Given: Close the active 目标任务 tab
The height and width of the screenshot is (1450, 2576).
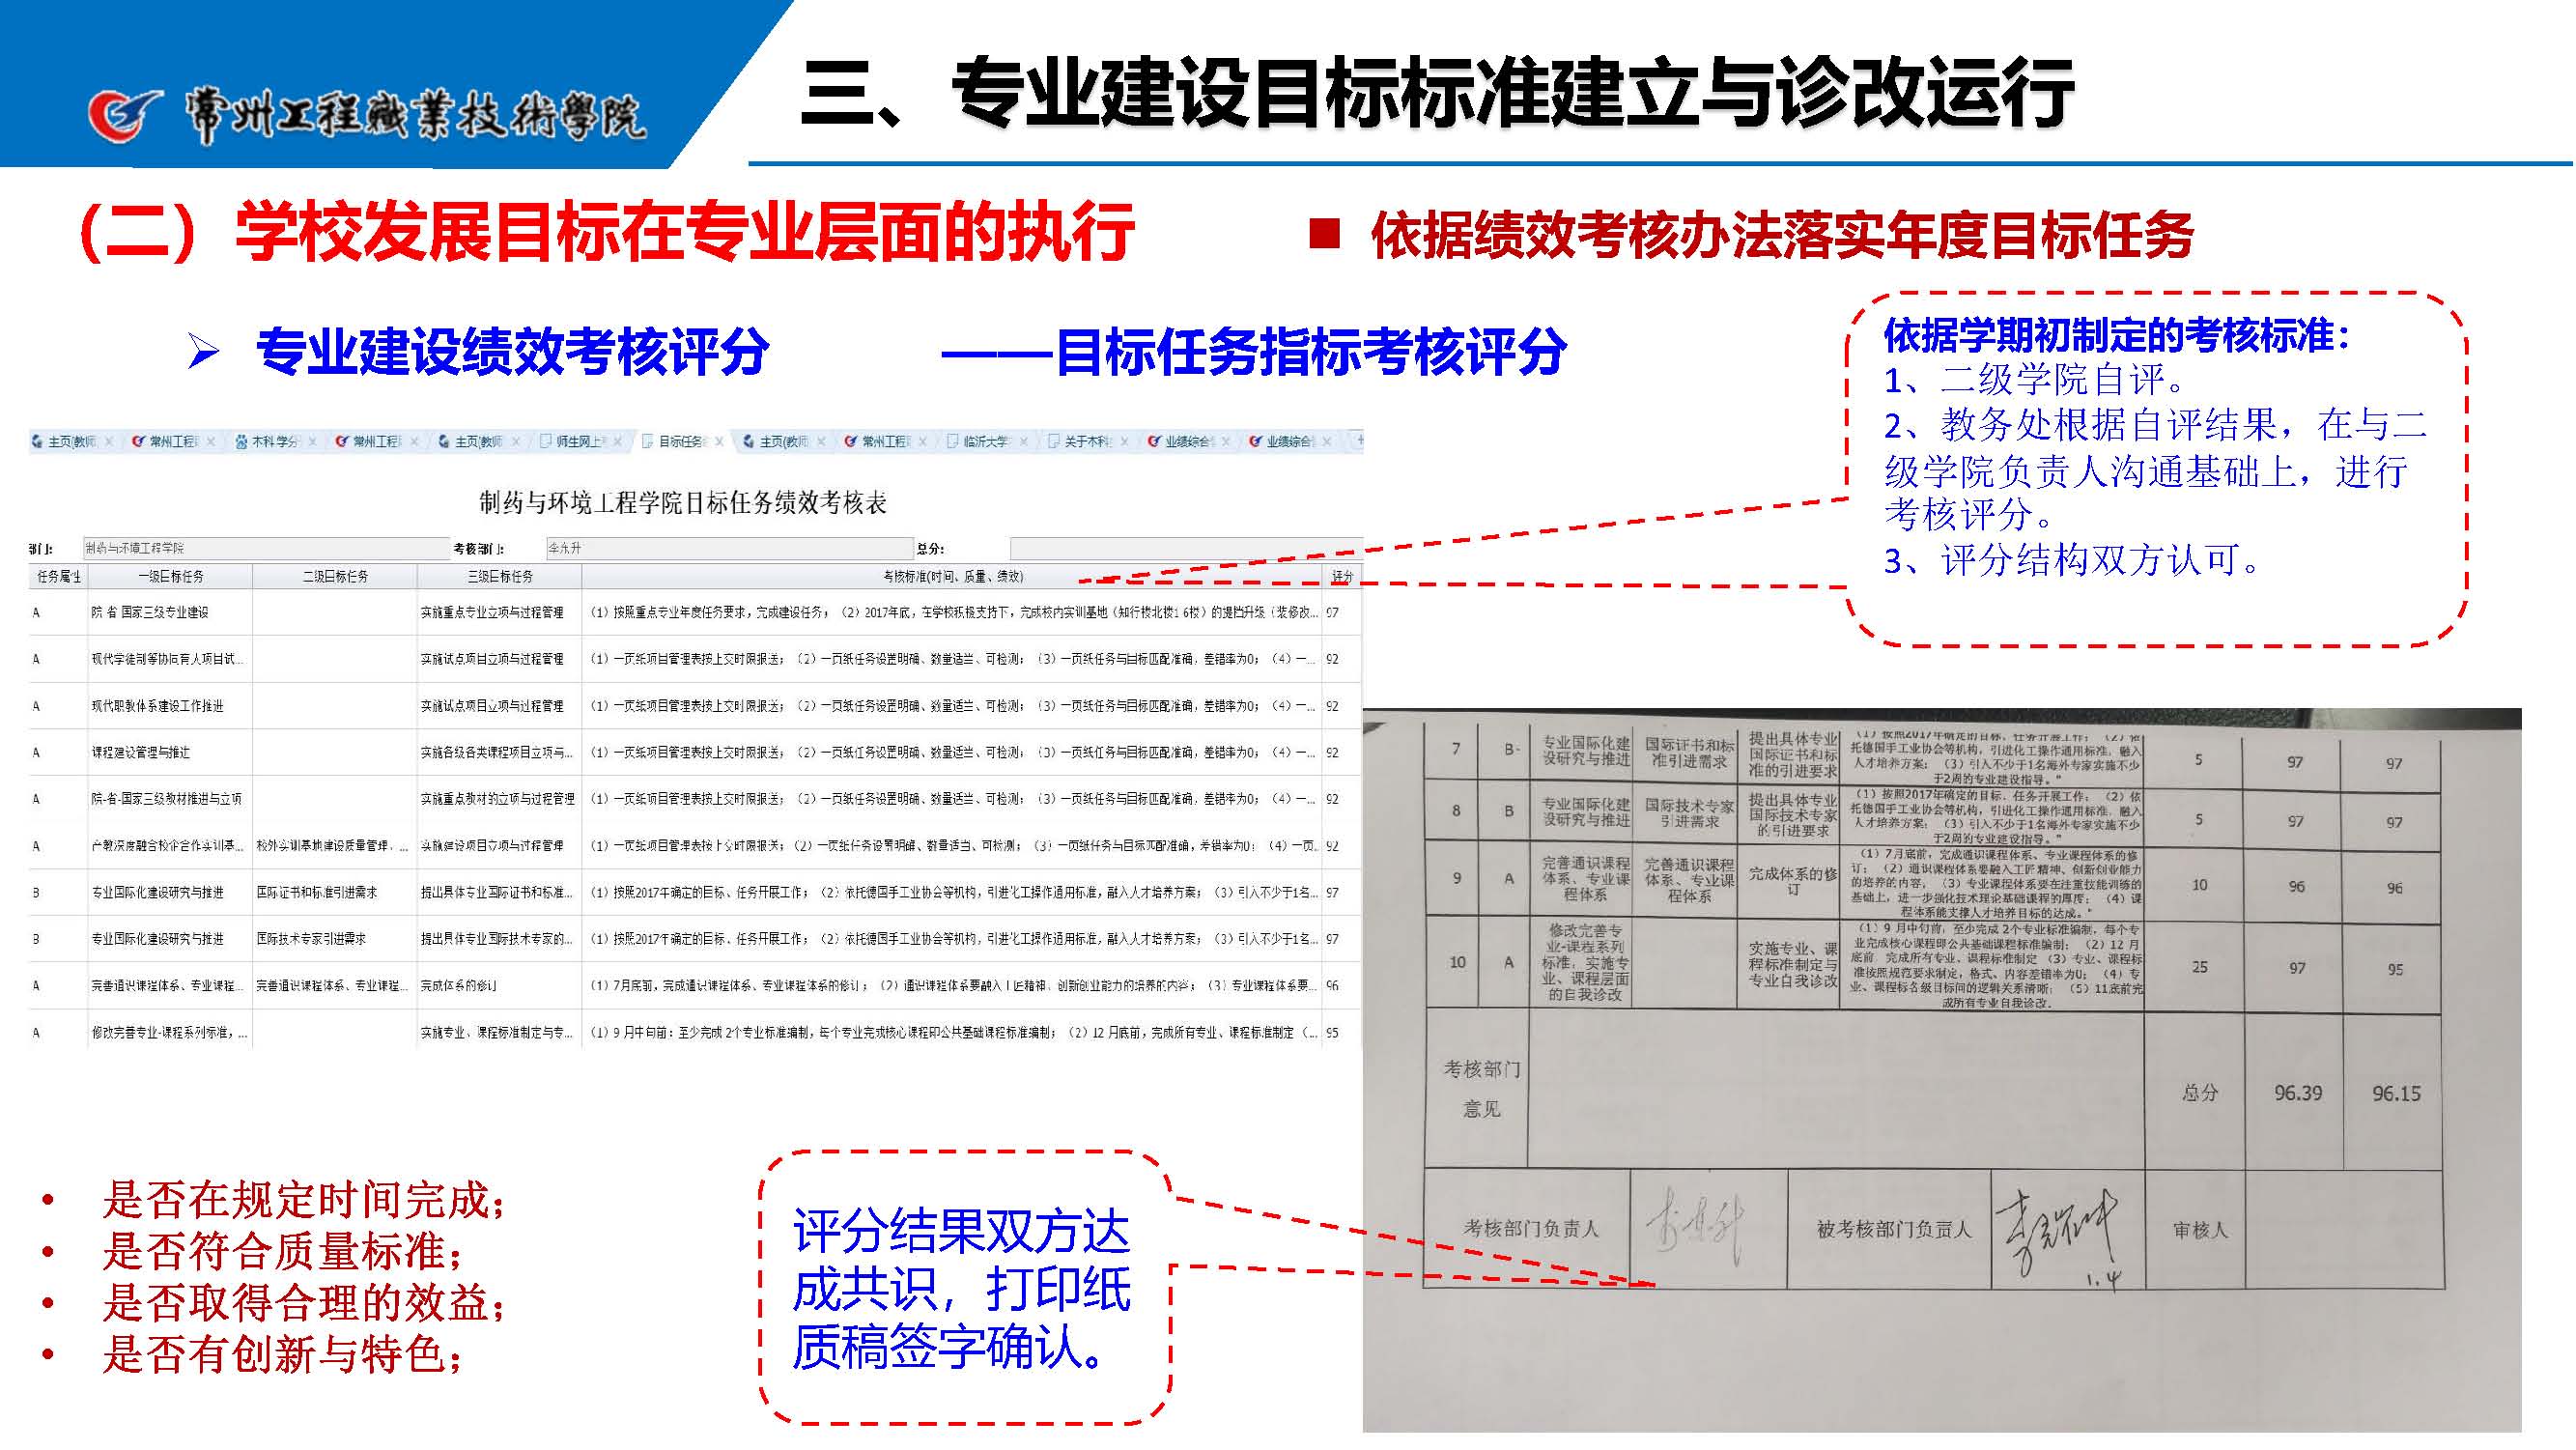Looking at the screenshot, I should click(719, 441).
